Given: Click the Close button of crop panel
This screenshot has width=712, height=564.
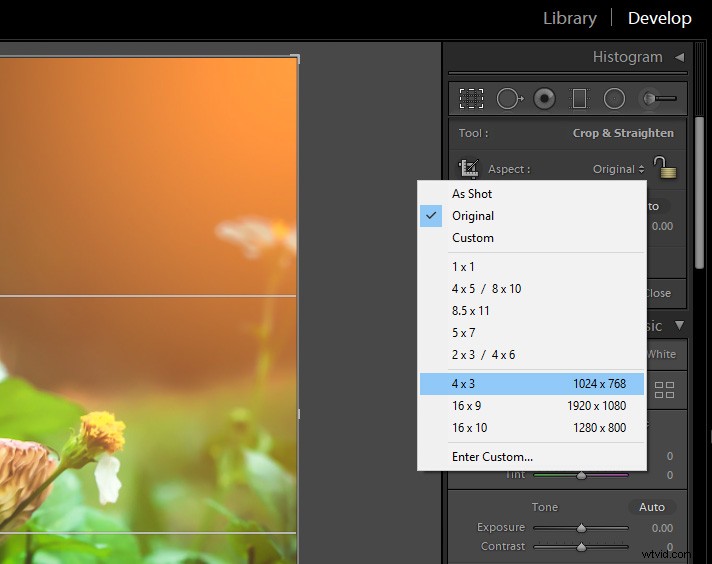Looking at the screenshot, I should click(658, 293).
